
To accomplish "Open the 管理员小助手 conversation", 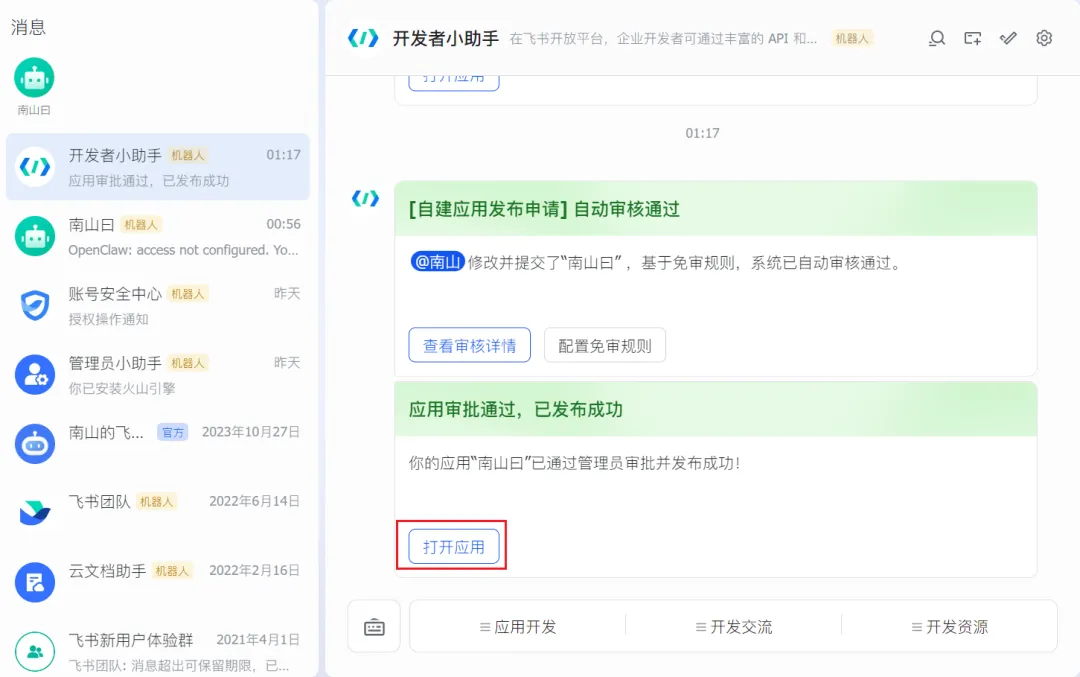I will click(x=158, y=375).
